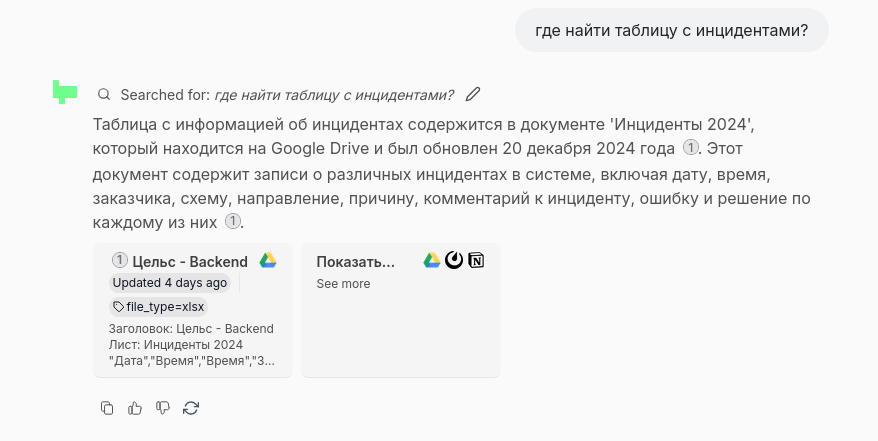This screenshot has width=878, height=441.
Task: Open the Цельс - Backend source document
Action: coord(189,262)
